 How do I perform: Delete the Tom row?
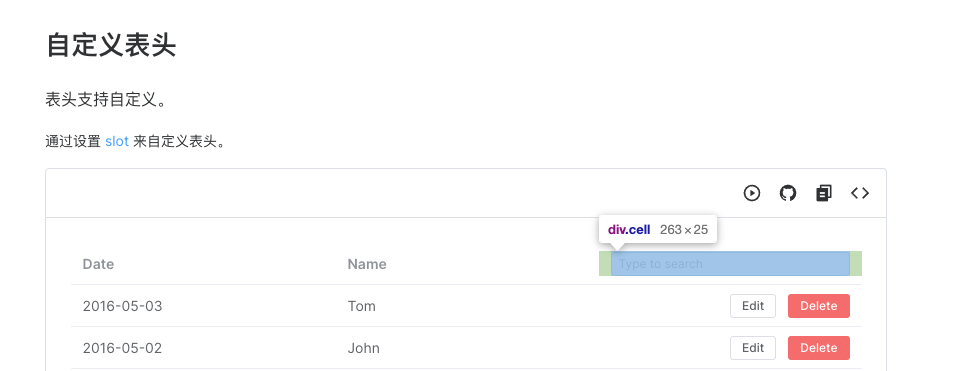[x=819, y=306]
